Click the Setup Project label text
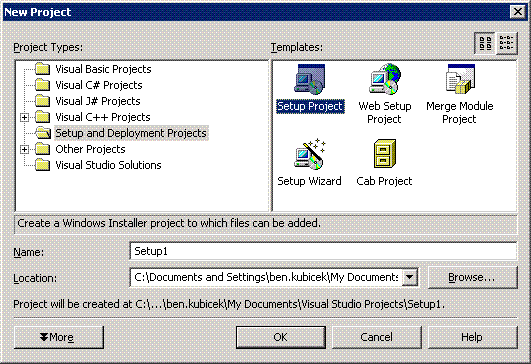The height and width of the screenshot is (364, 531). (x=310, y=106)
